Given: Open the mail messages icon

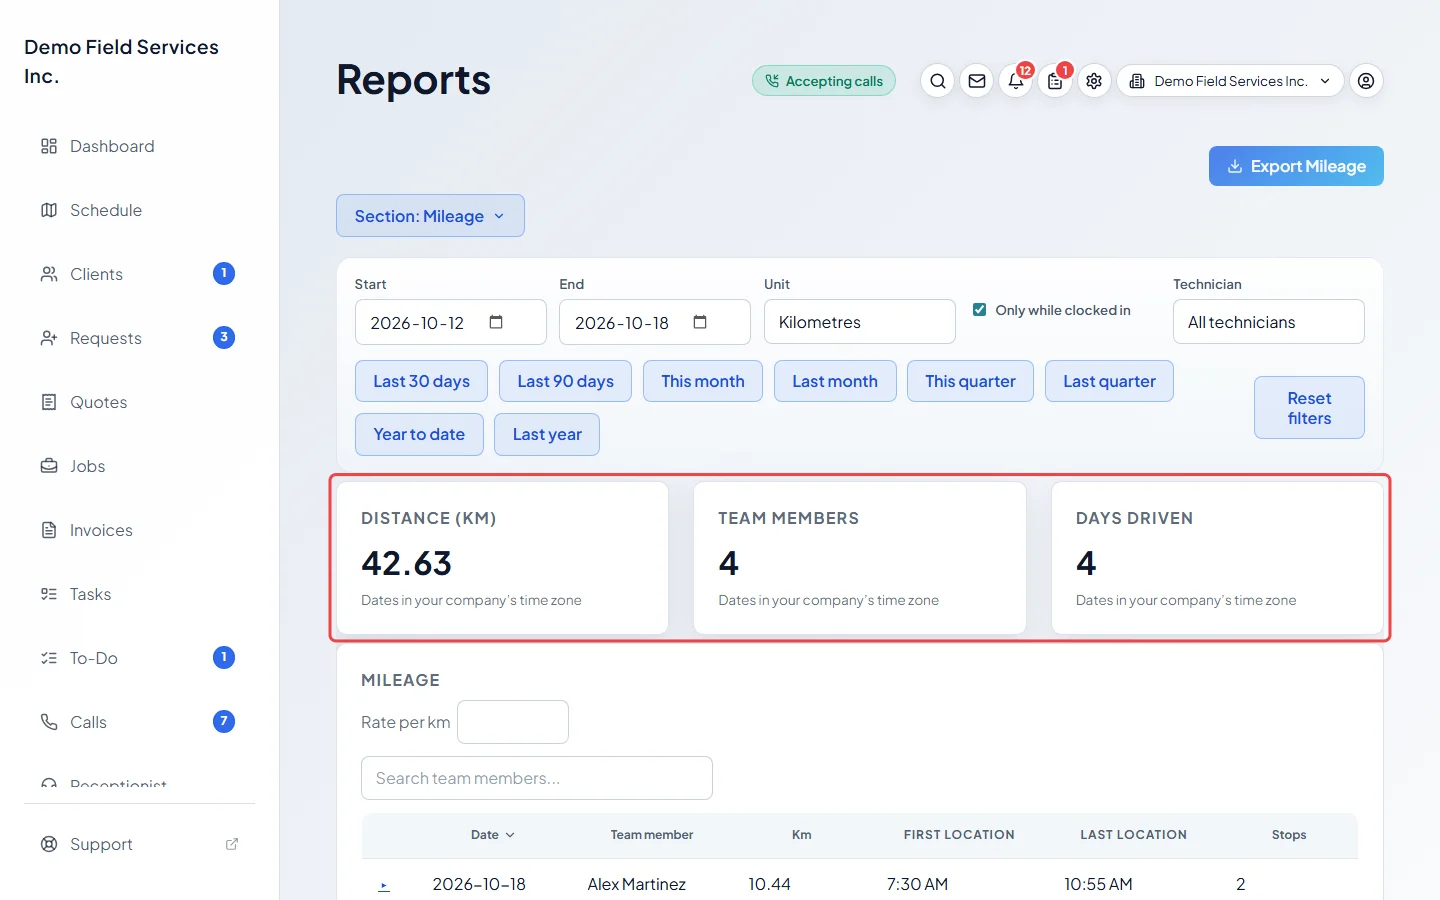Looking at the screenshot, I should pyautogui.click(x=977, y=81).
